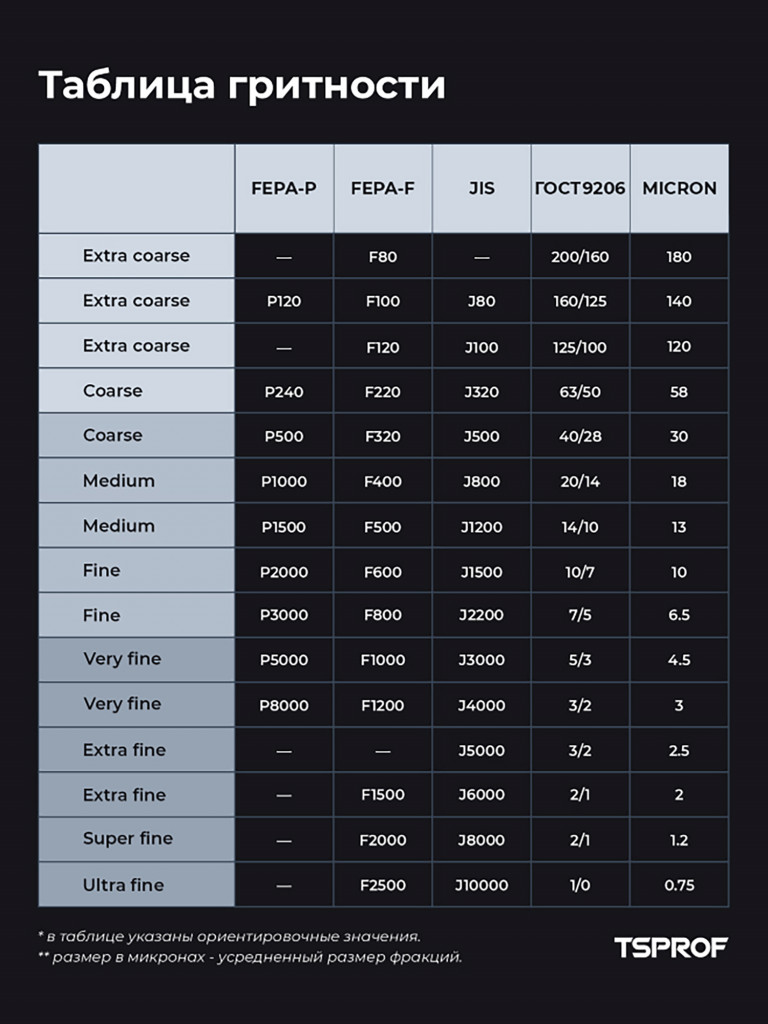Click the P120 cell

[x=284, y=301]
